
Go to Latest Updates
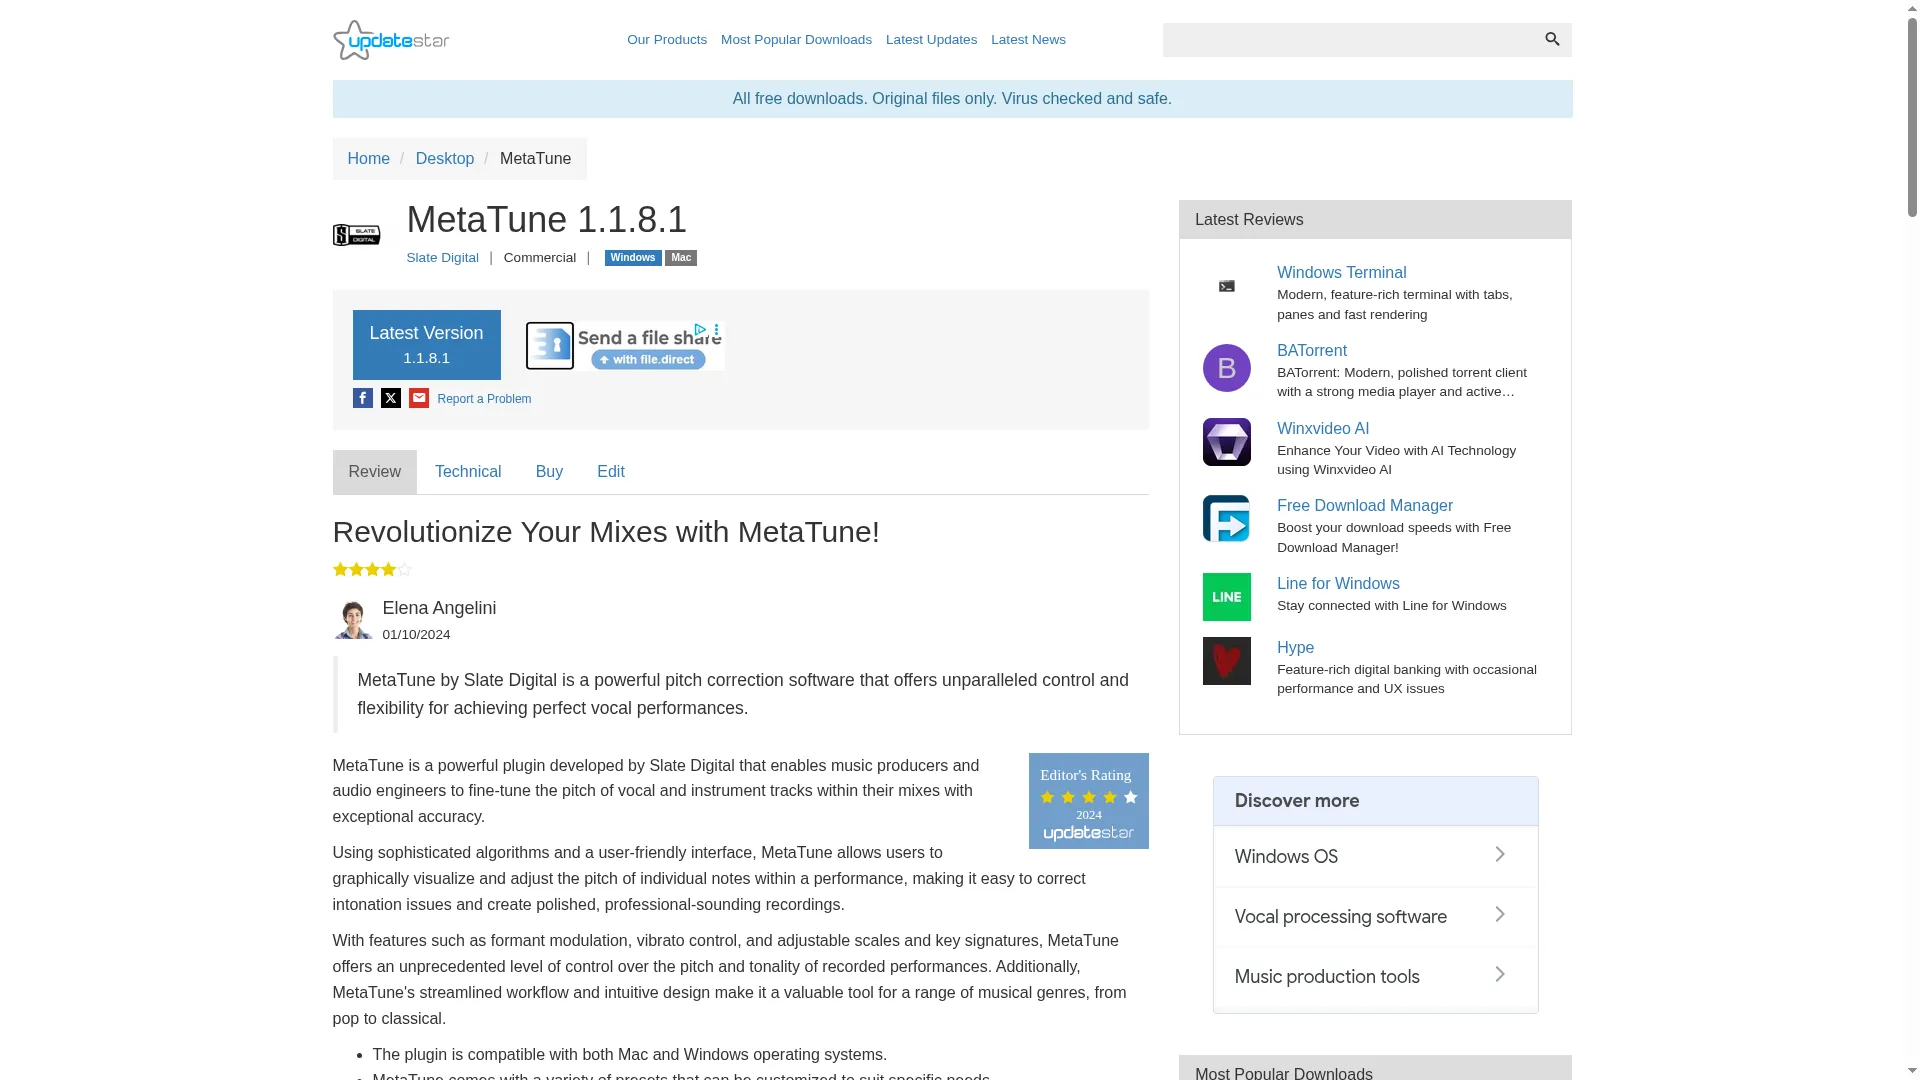pos(931,40)
